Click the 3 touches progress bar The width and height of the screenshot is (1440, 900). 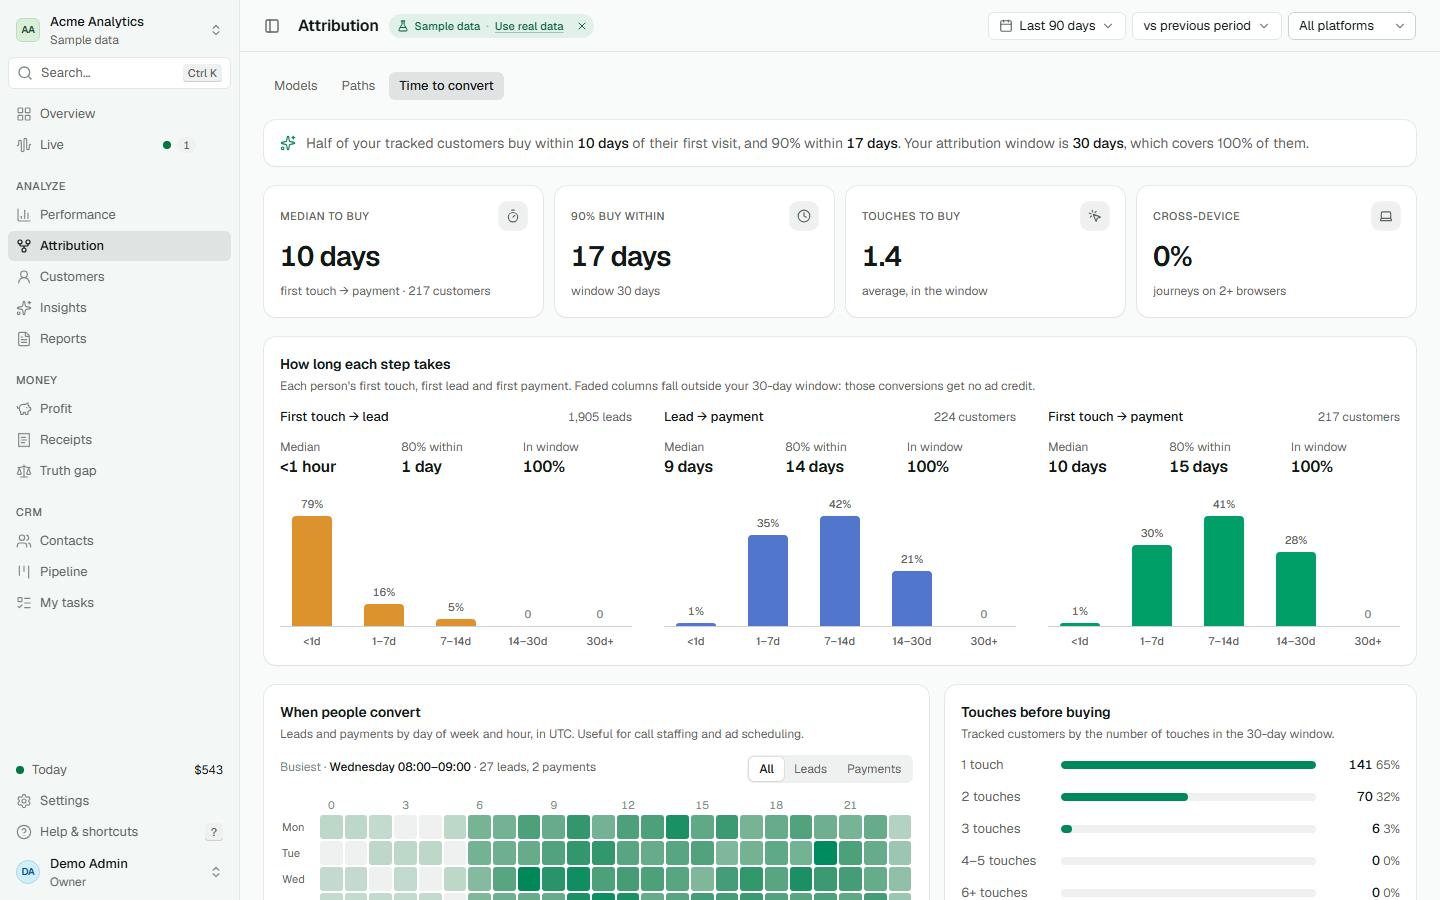coord(1188,829)
